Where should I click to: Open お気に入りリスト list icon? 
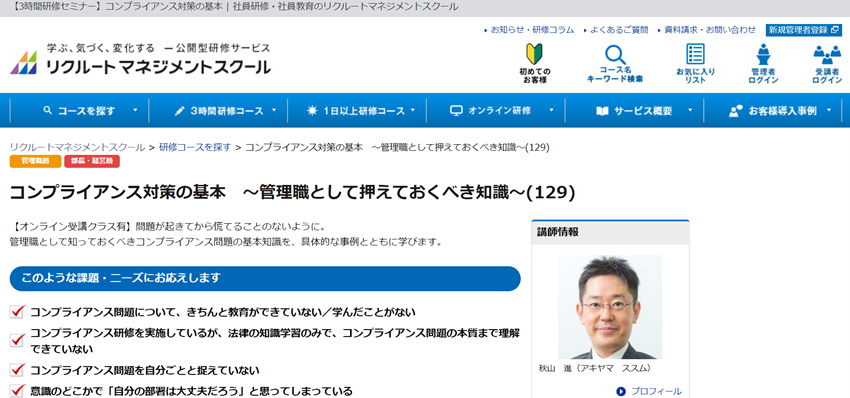click(696, 54)
